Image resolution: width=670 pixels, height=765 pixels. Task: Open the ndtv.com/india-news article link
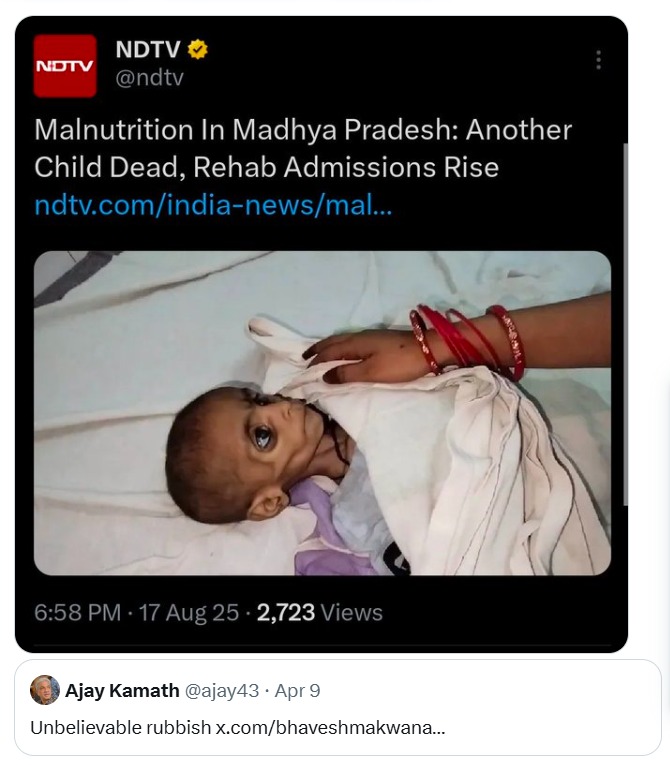coord(213,205)
